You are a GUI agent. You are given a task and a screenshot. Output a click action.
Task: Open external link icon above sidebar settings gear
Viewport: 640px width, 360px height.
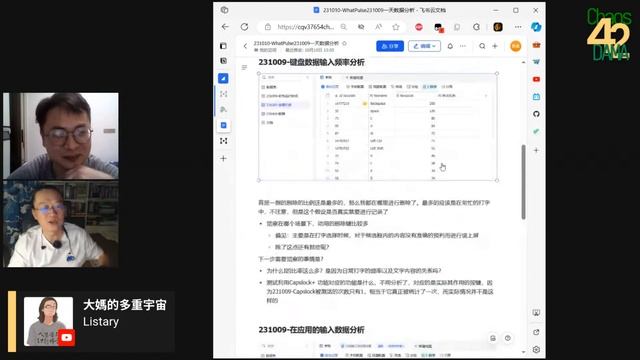coord(536,332)
